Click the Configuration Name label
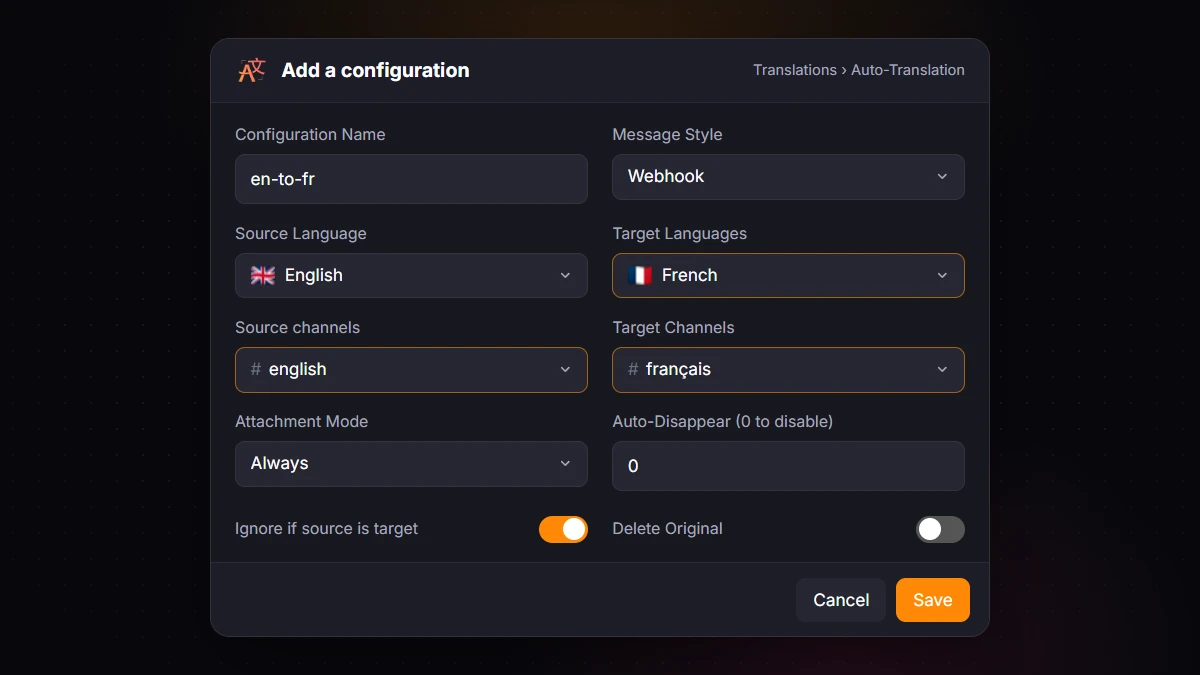Screen dimensions: 1200x675 tap(310, 135)
